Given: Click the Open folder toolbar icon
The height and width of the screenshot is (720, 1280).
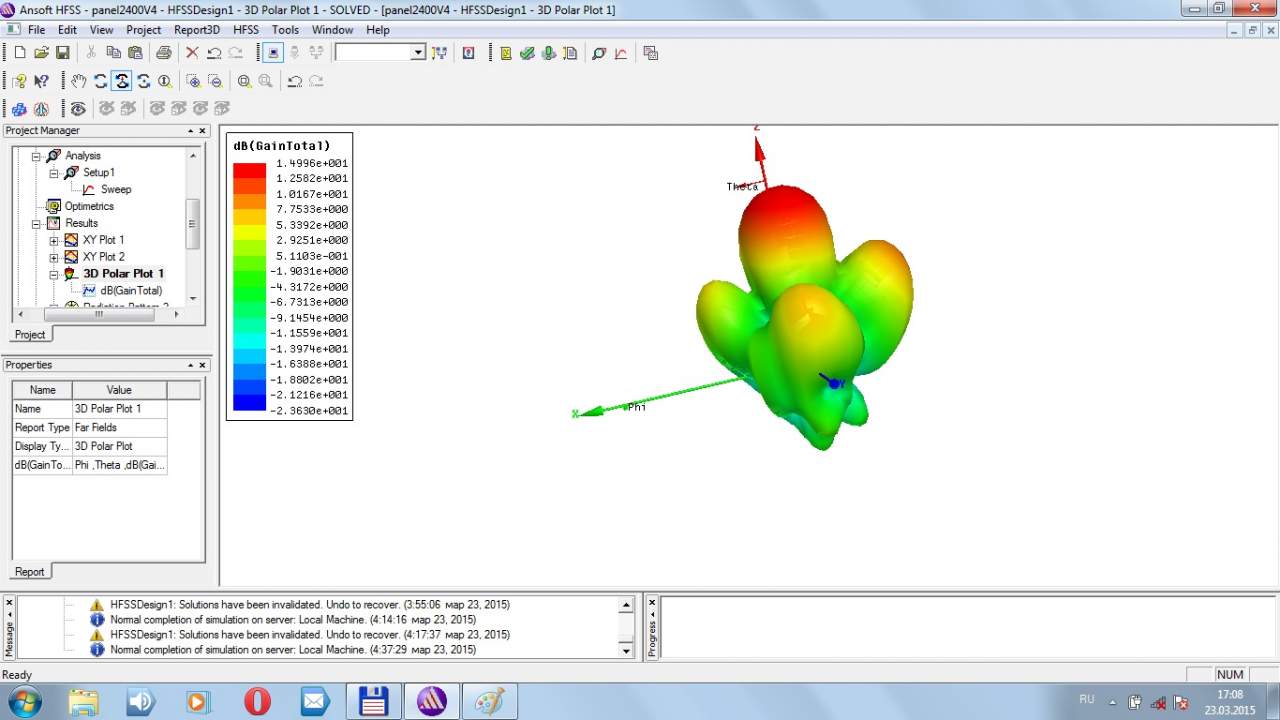Looking at the screenshot, I should (41, 53).
